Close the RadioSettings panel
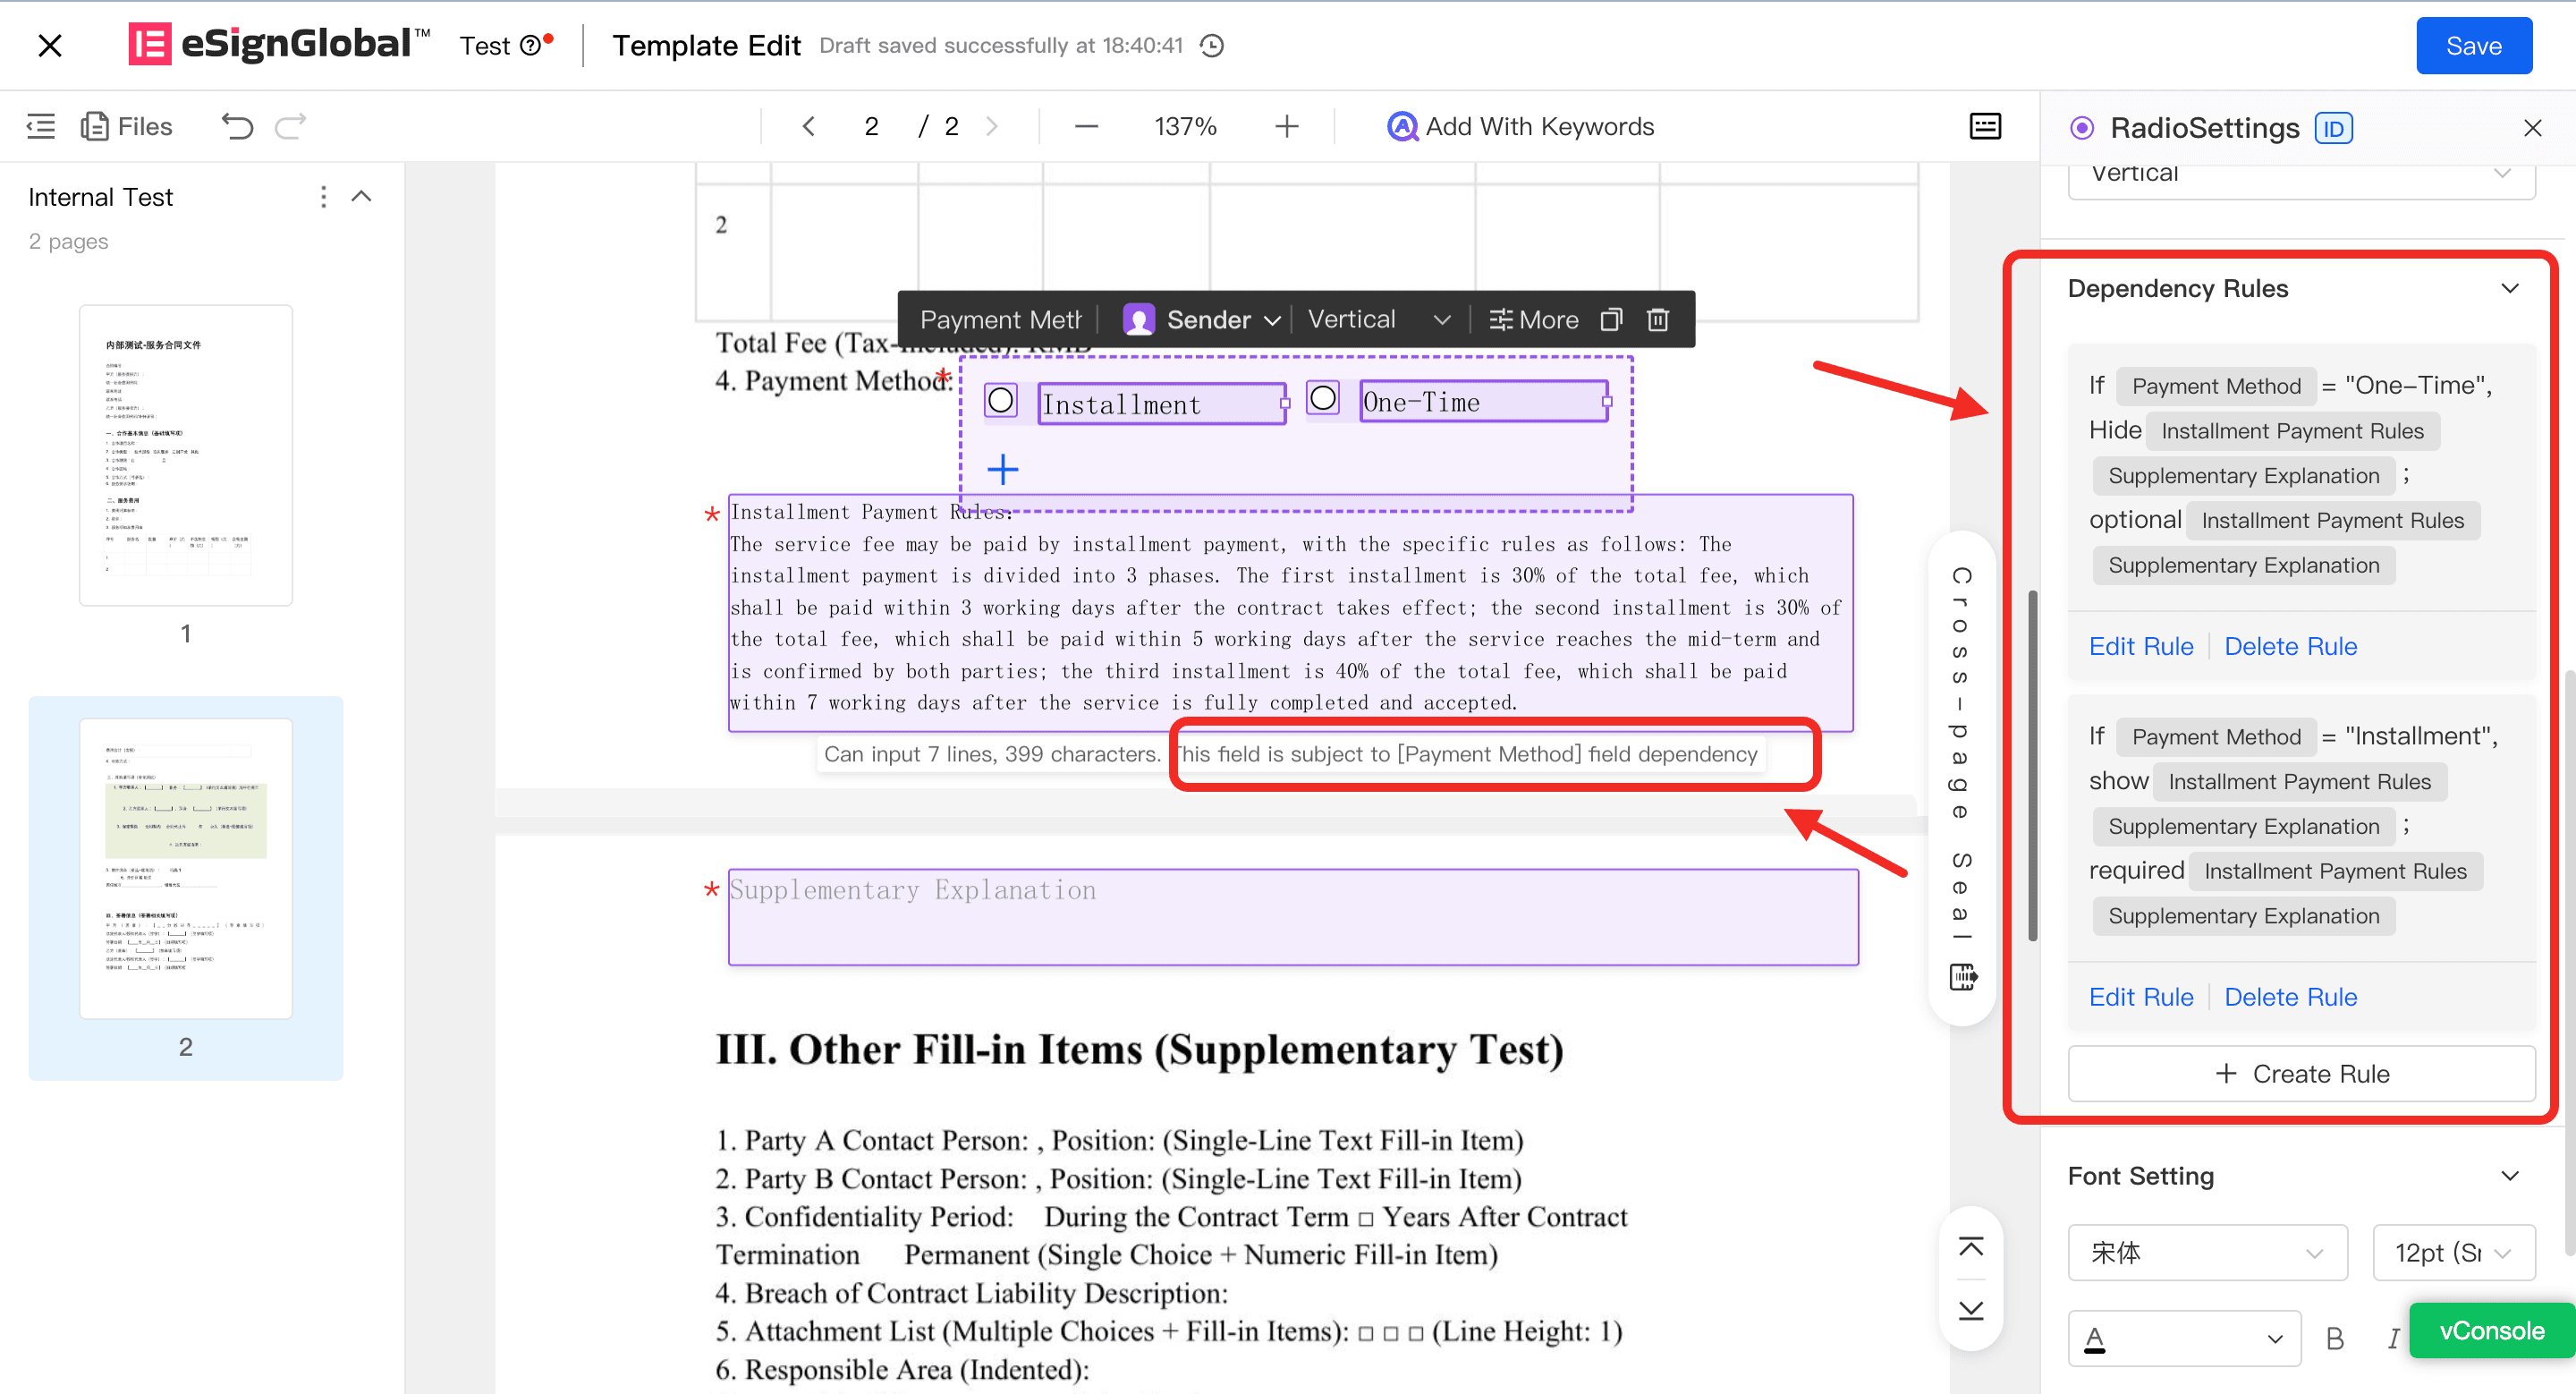 pos(2532,128)
